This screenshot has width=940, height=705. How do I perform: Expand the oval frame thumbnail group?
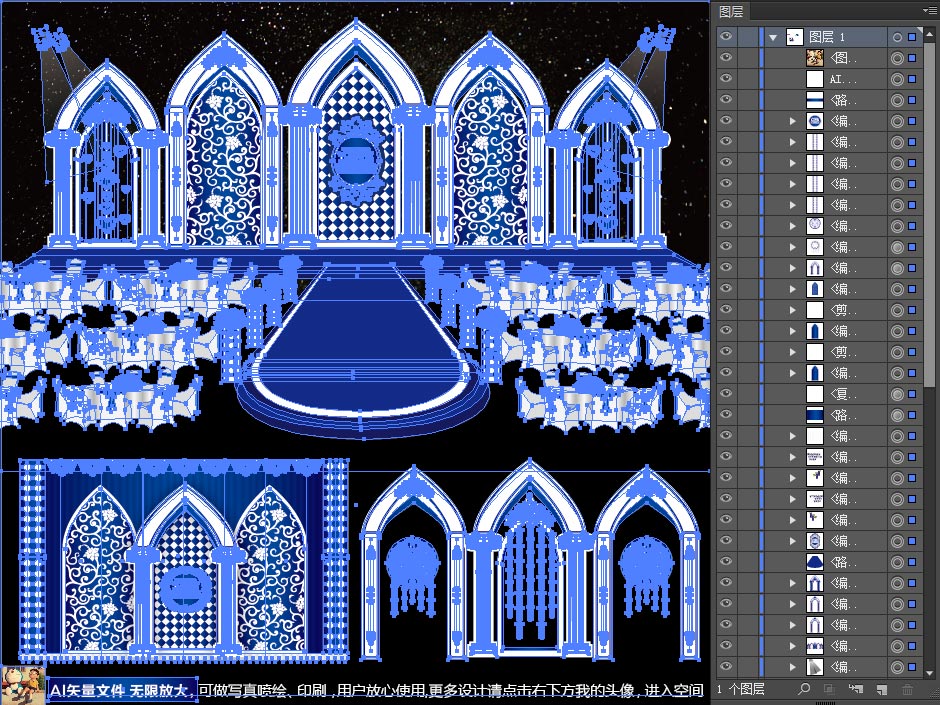point(793,541)
